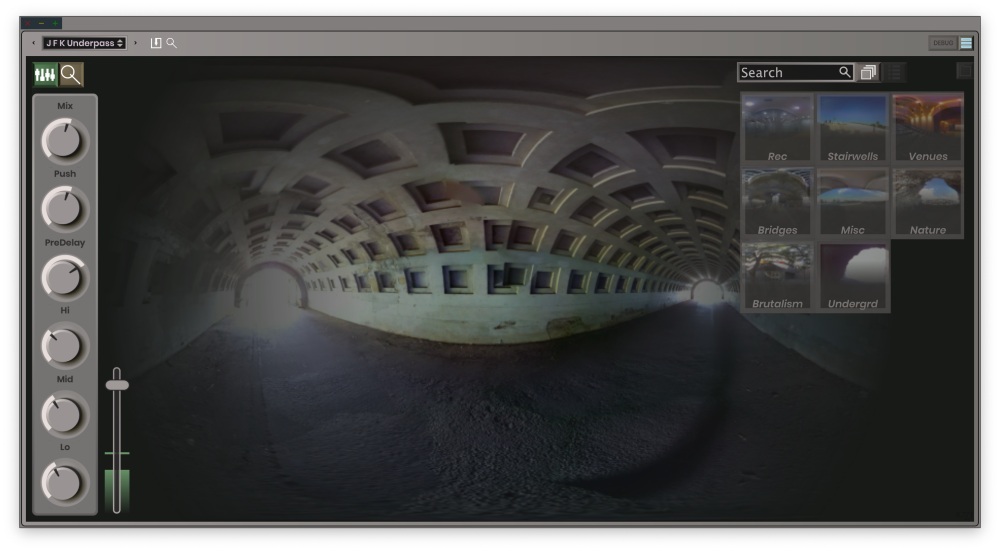Open the Nature category thumbnail

[x=928, y=202]
